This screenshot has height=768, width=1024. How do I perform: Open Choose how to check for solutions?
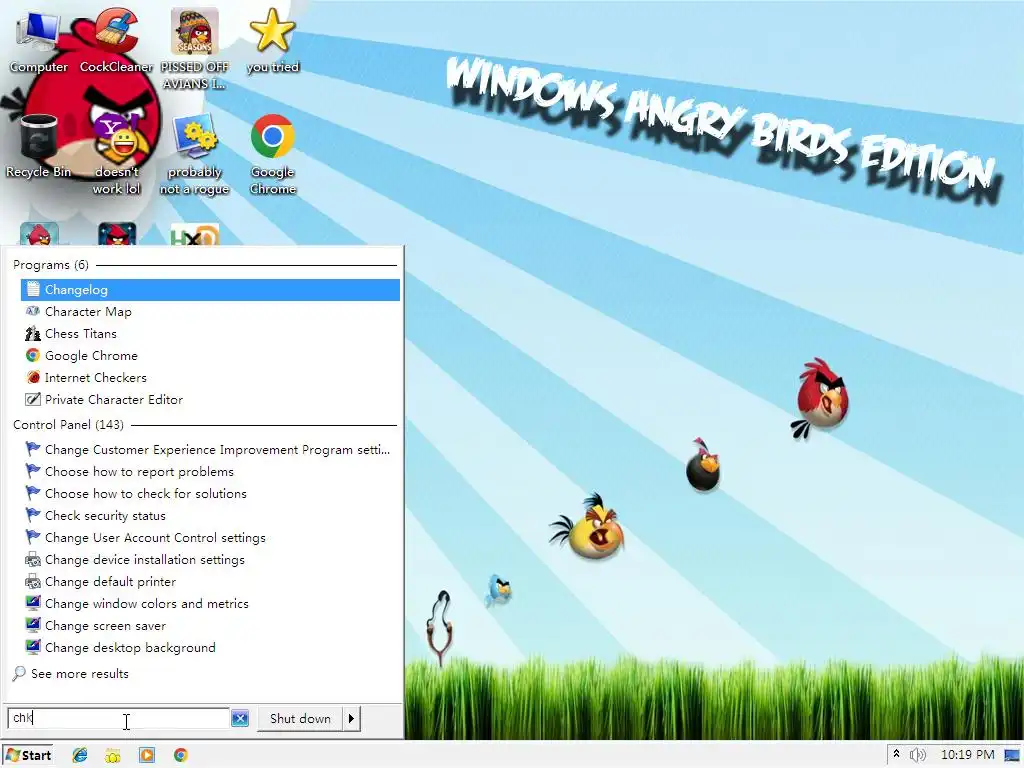coord(210,494)
